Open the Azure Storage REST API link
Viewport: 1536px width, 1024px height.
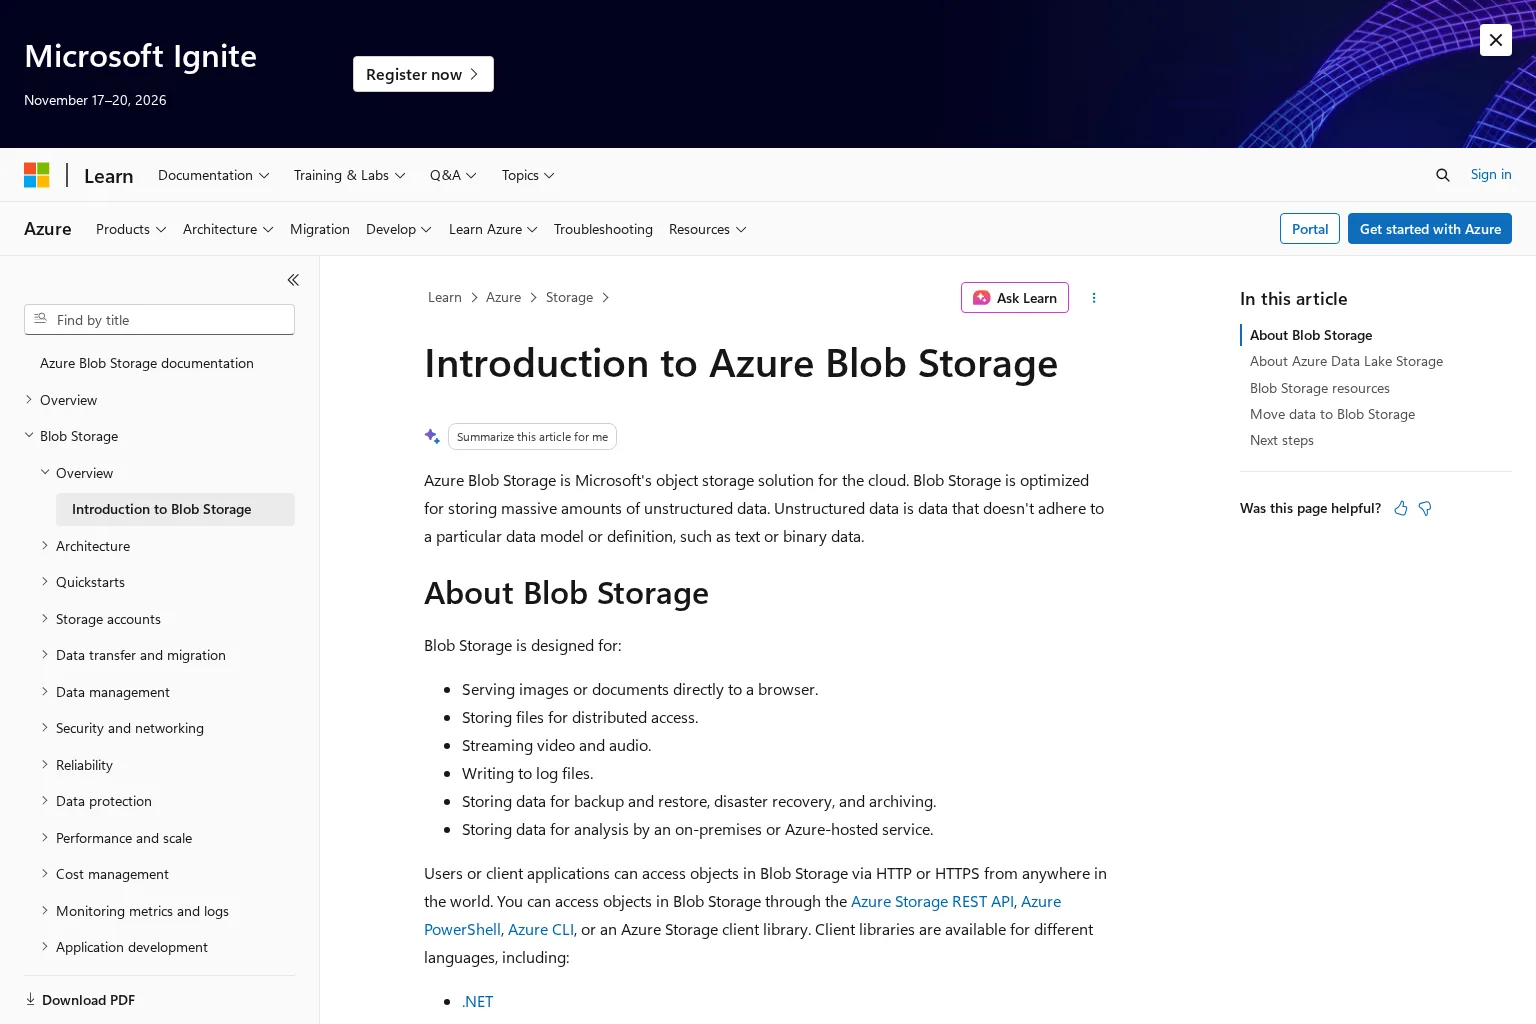tap(932, 902)
